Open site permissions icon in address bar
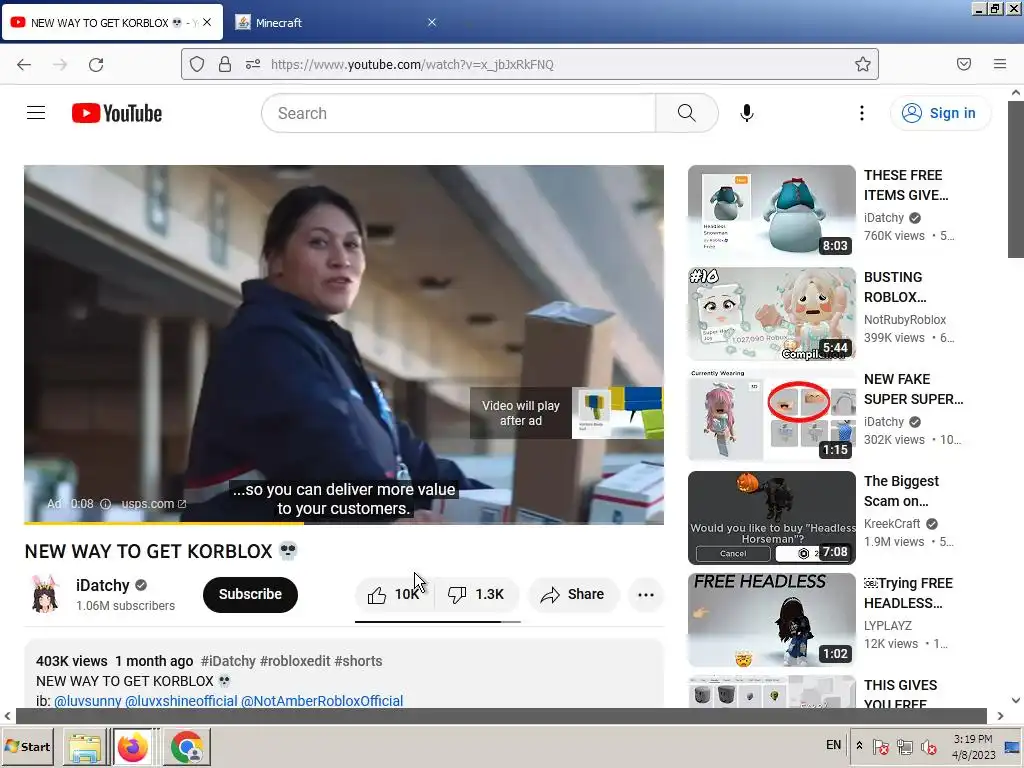The height and width of the screenshot is (768, 1024). [253, 64]
